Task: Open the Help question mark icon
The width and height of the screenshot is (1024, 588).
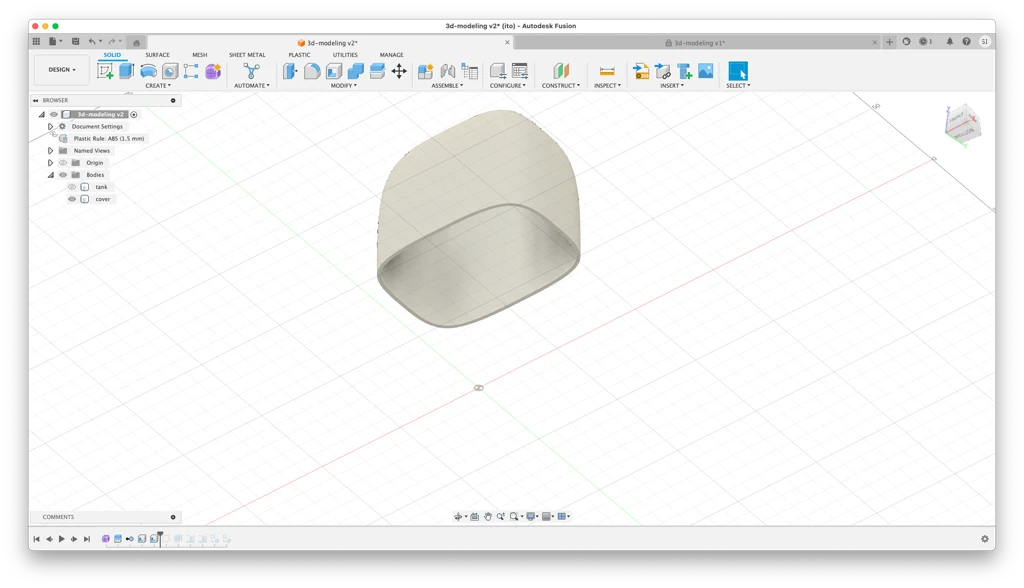Action: pos(967,42)
